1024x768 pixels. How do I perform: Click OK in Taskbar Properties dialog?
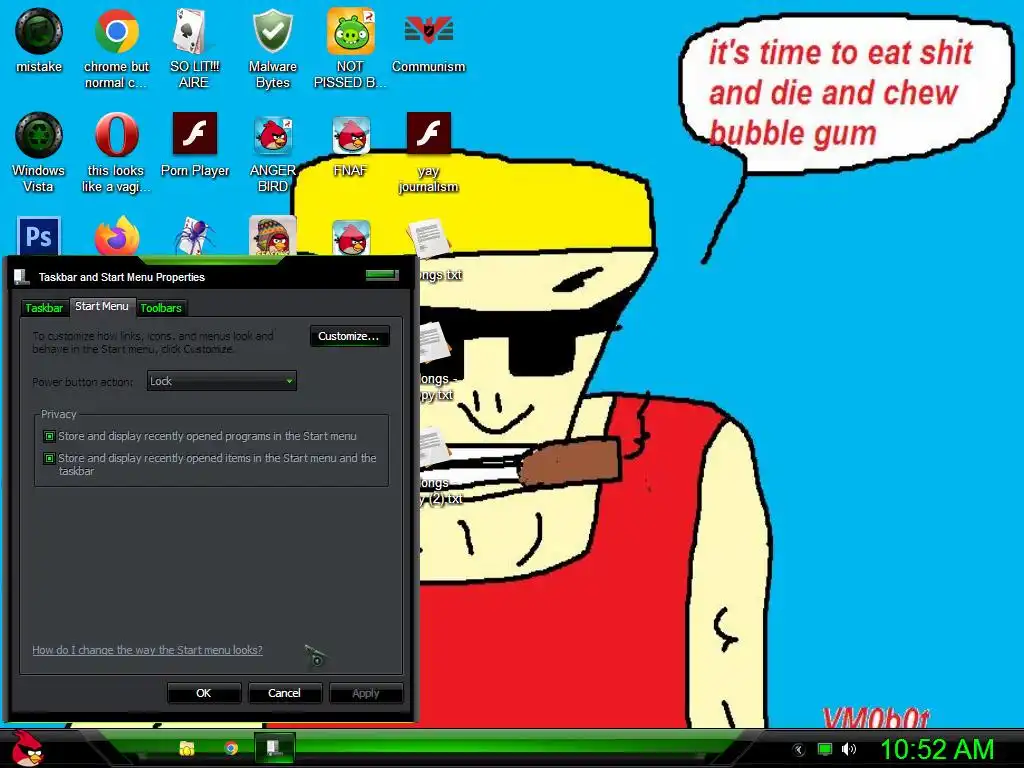click(x=204, y=693)
